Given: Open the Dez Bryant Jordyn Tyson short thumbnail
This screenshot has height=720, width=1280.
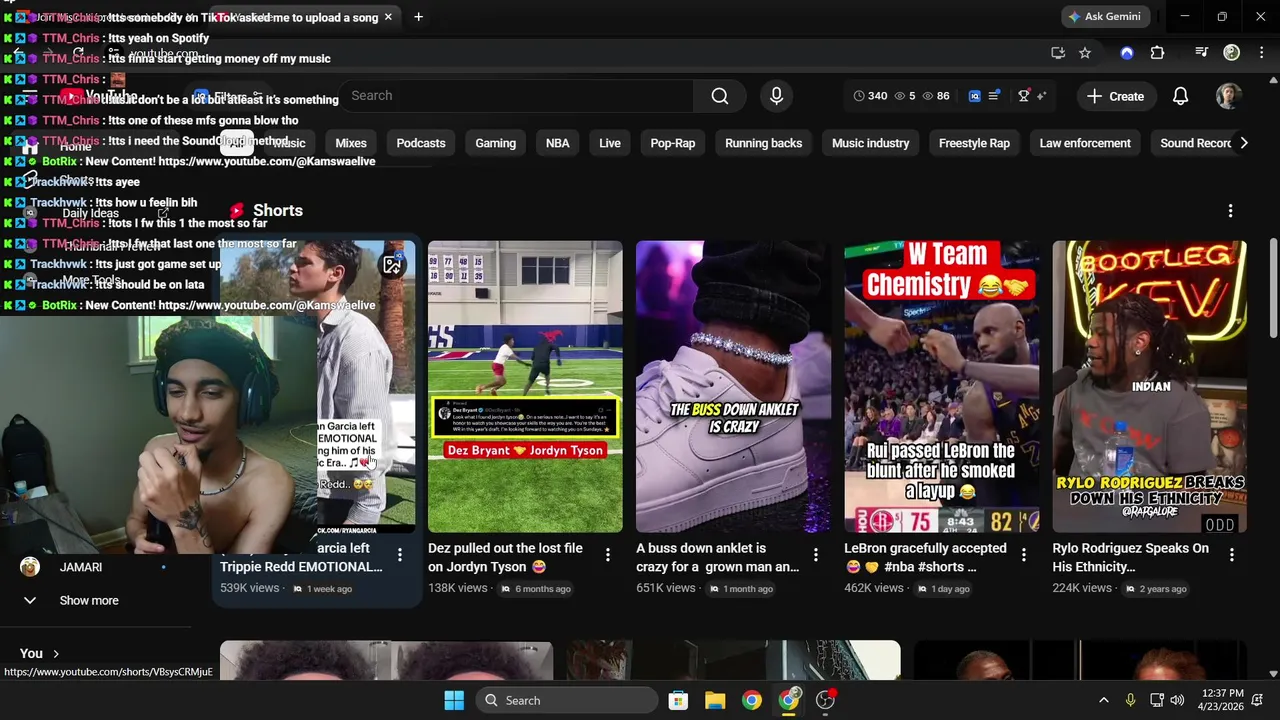Looking at the screenshot, I should click(x=525, y=386).
